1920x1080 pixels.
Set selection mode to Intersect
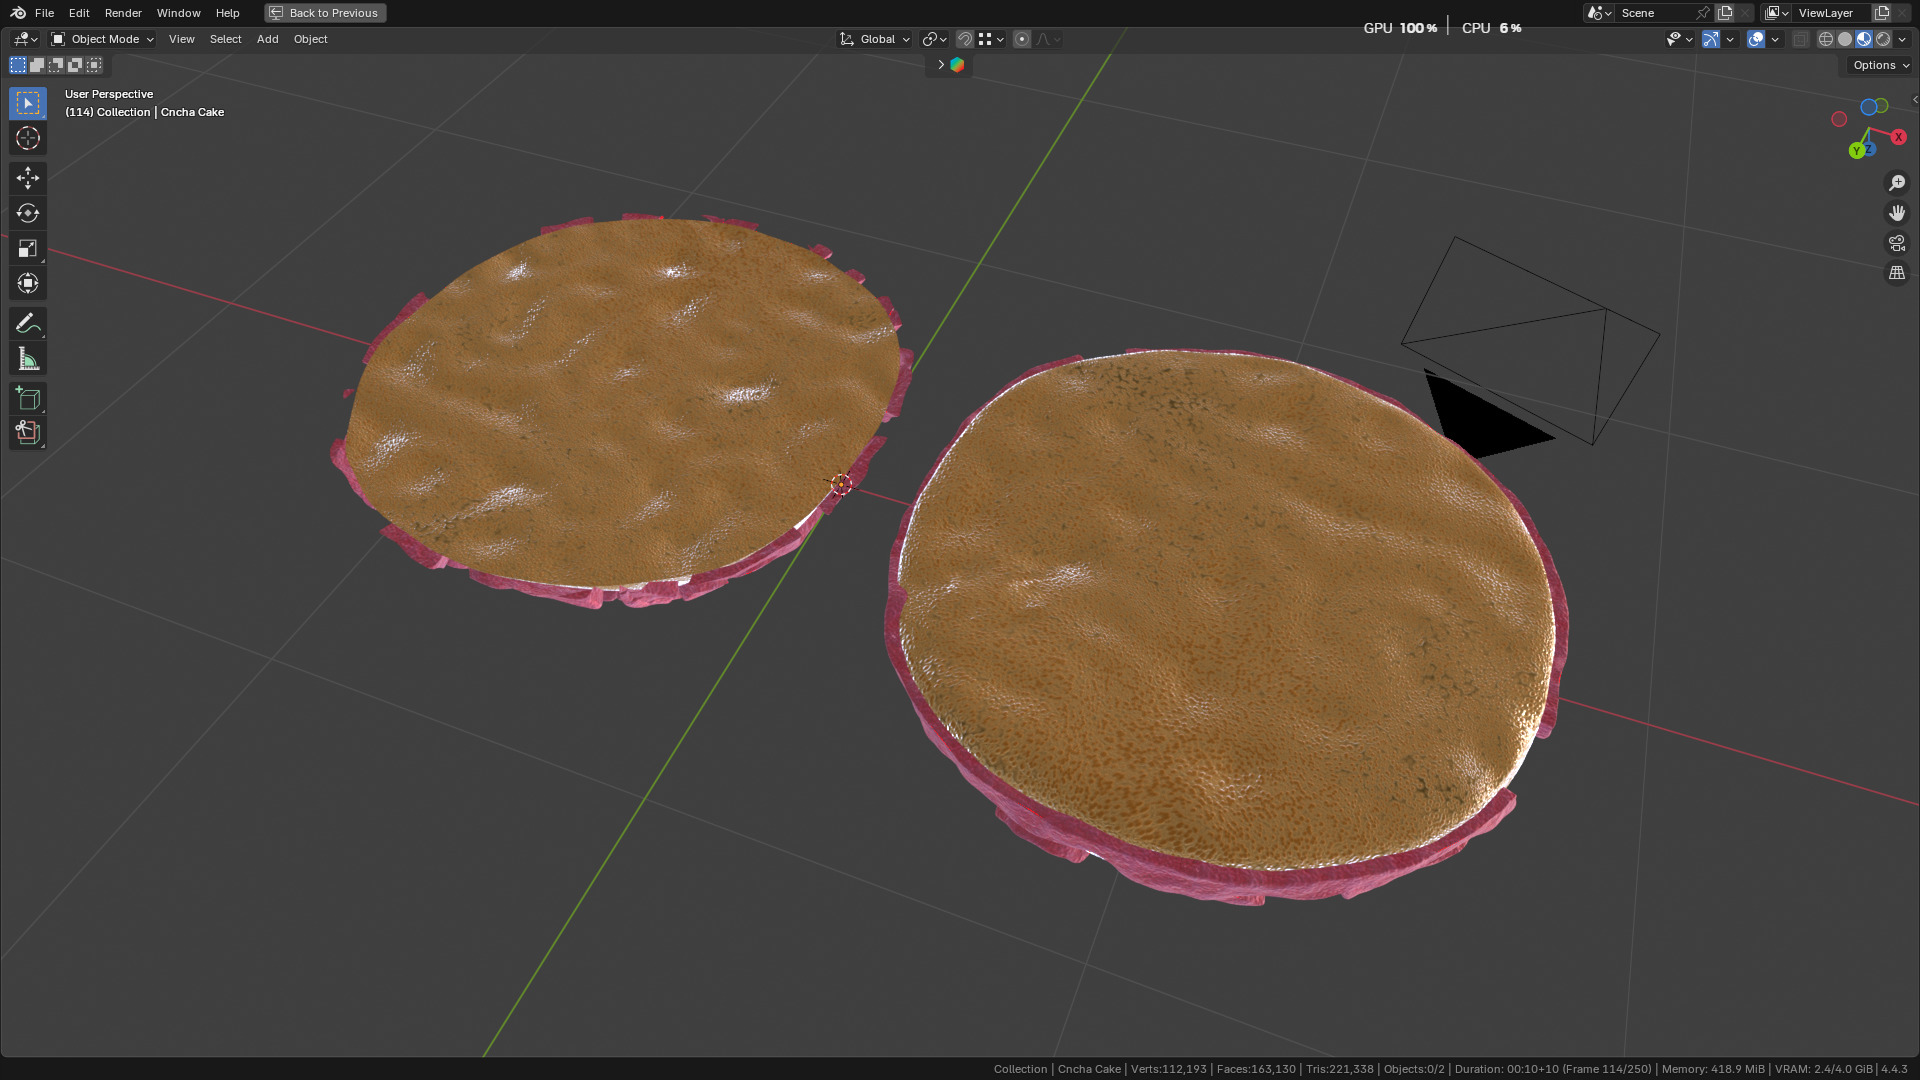tap(94, 65)
